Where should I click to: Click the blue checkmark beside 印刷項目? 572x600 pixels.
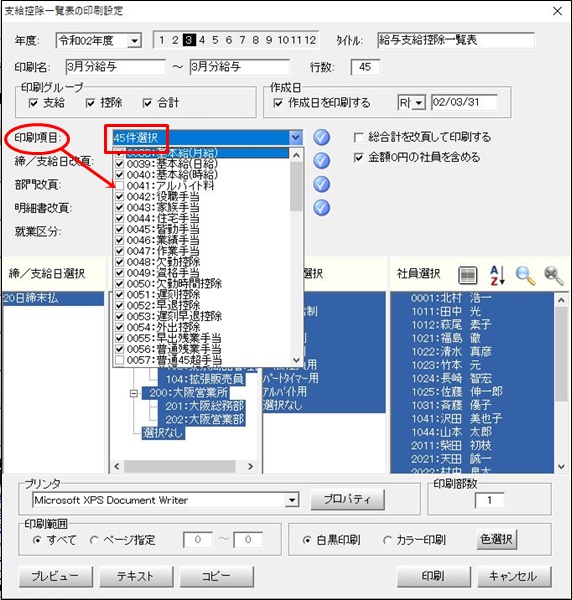321,137
